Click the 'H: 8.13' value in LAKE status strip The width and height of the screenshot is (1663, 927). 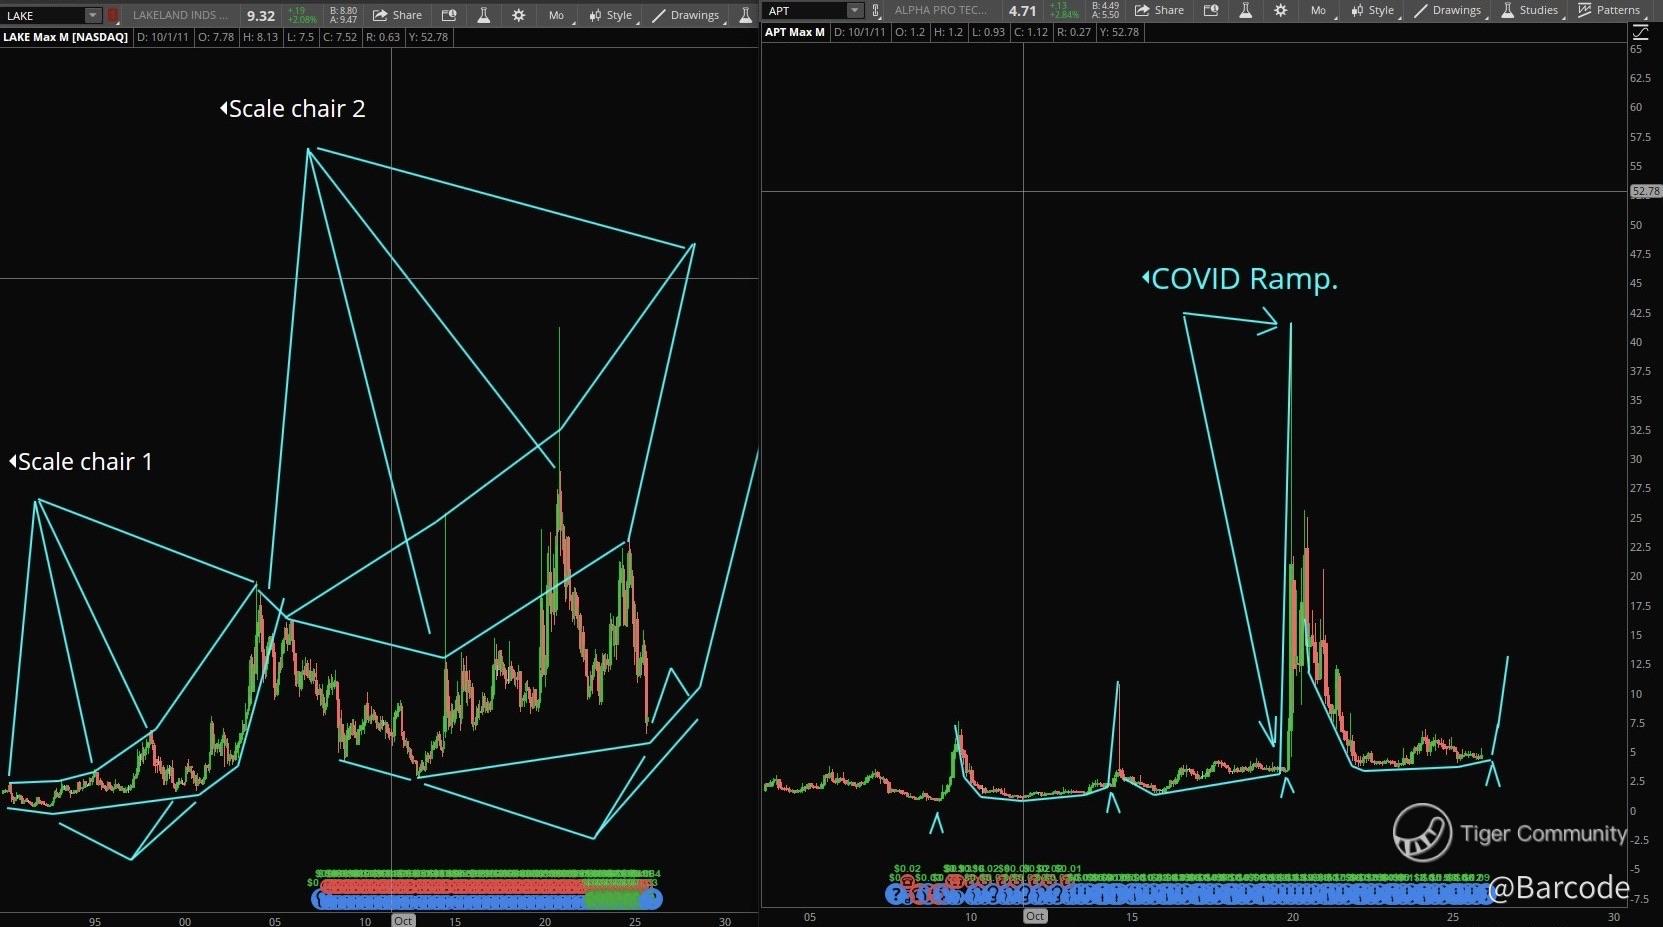click(x=260, y=37)
